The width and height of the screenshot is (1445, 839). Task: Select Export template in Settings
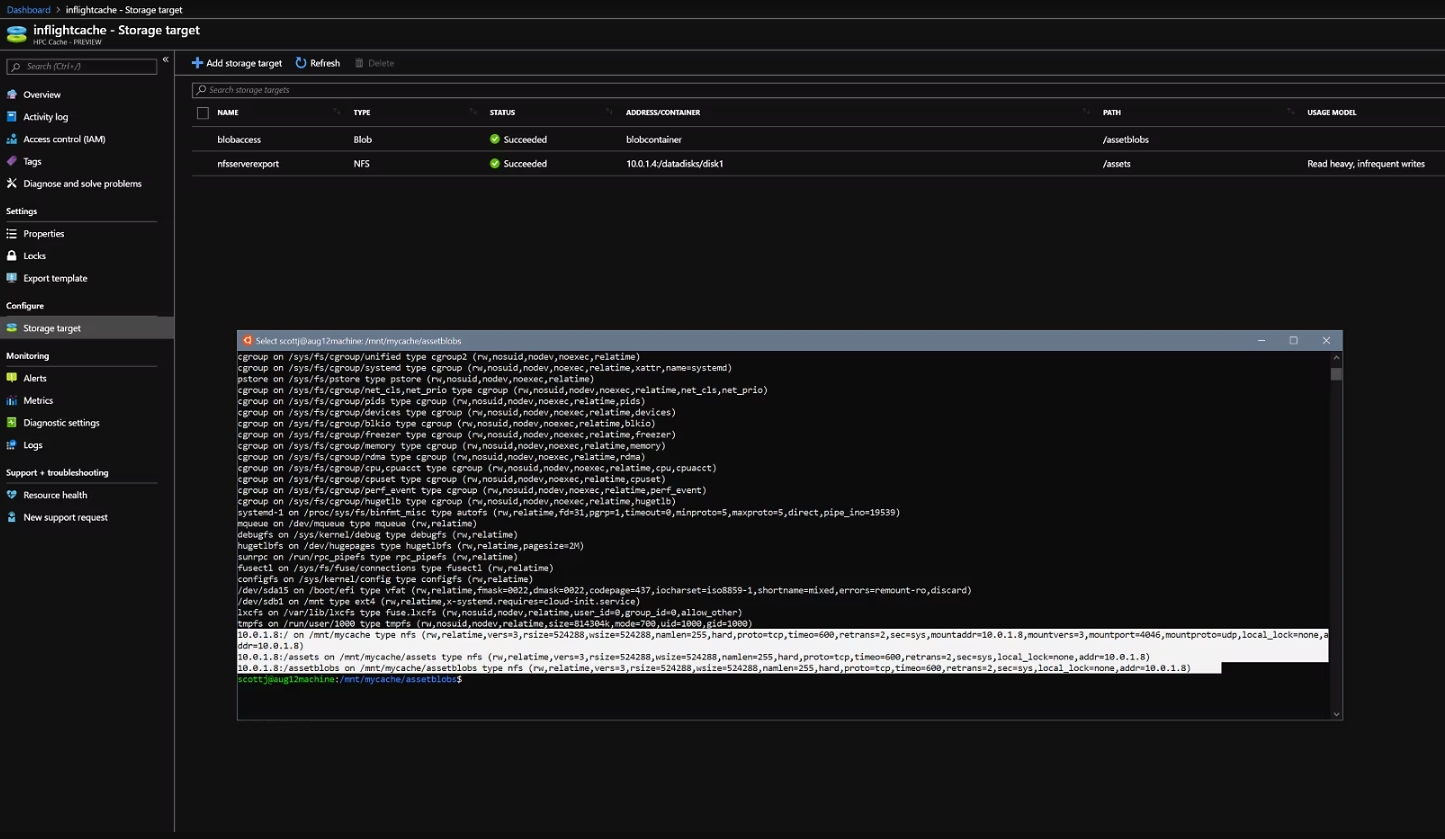[x=55, y=278]
